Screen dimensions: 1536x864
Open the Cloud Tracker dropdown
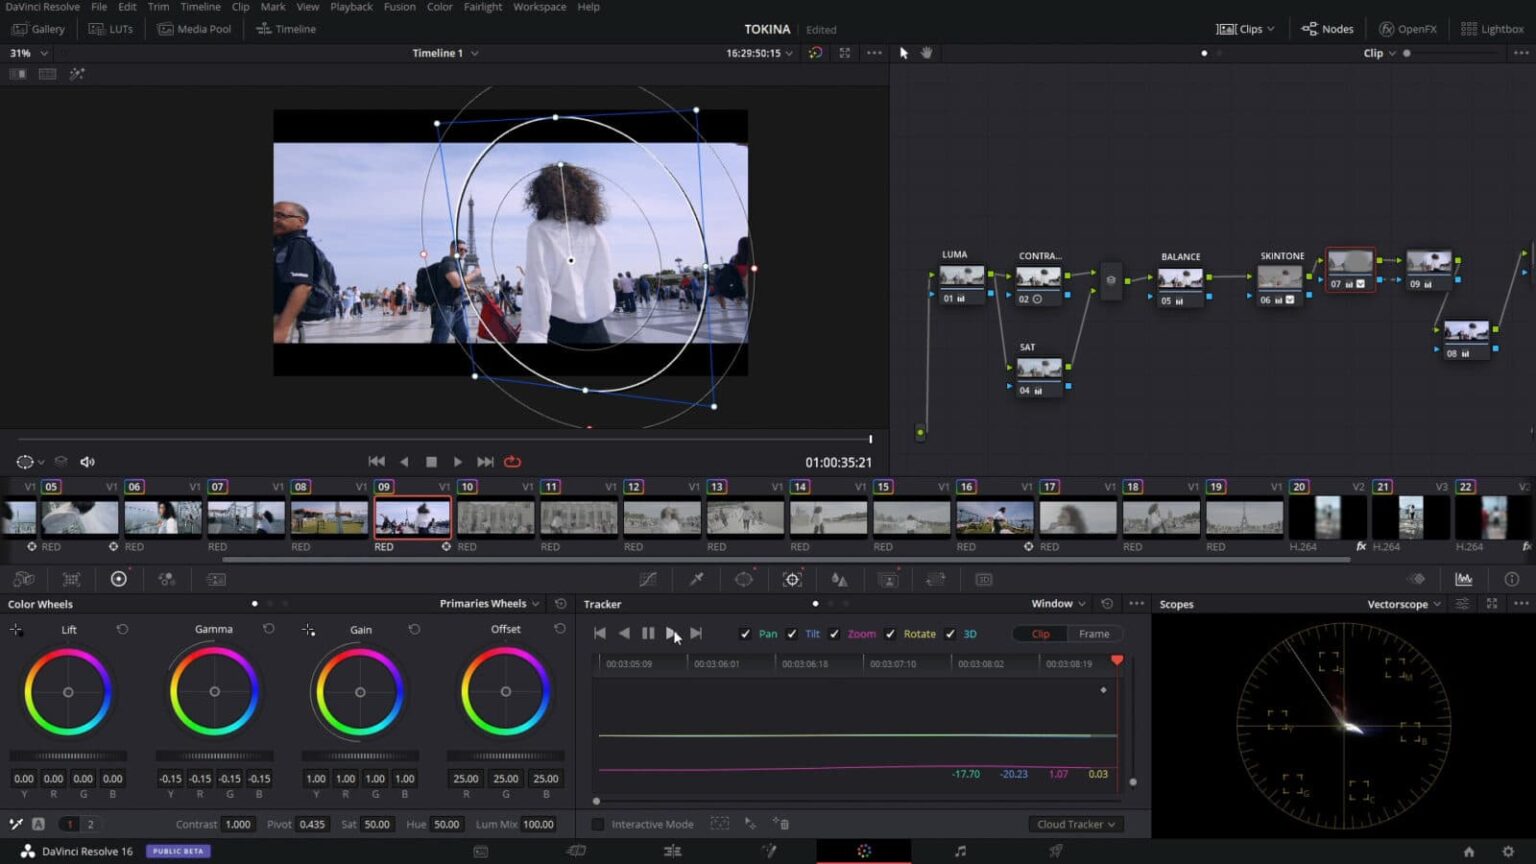1074,823
